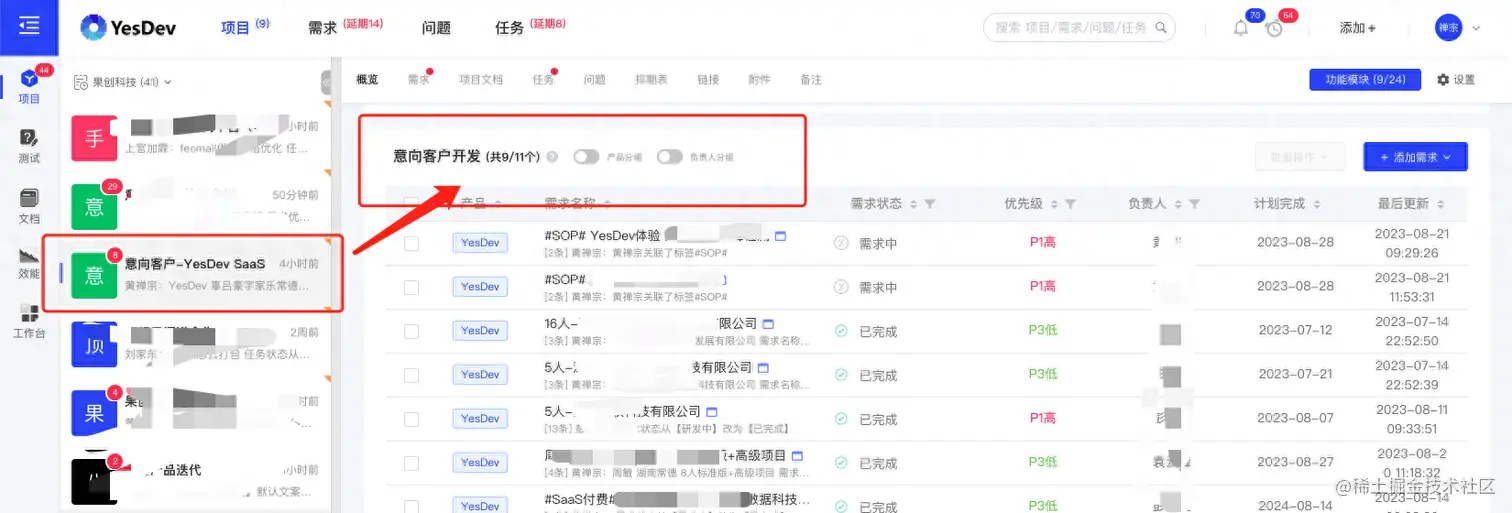This screenshot has width=1512, height=513.
Task: Open the 项目 (9) top menu
Action: click(245, 27)
